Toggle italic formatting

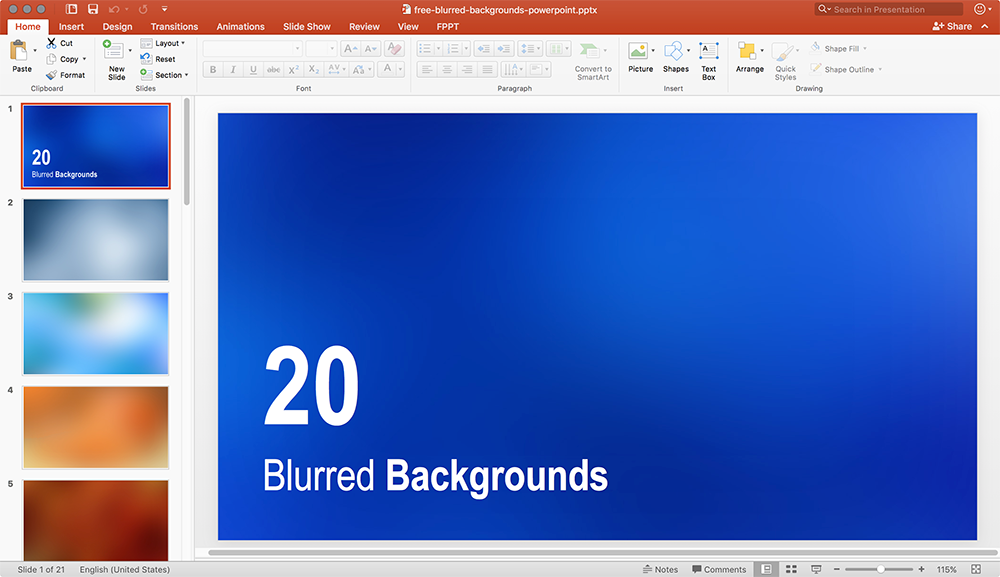coord(232,69)
